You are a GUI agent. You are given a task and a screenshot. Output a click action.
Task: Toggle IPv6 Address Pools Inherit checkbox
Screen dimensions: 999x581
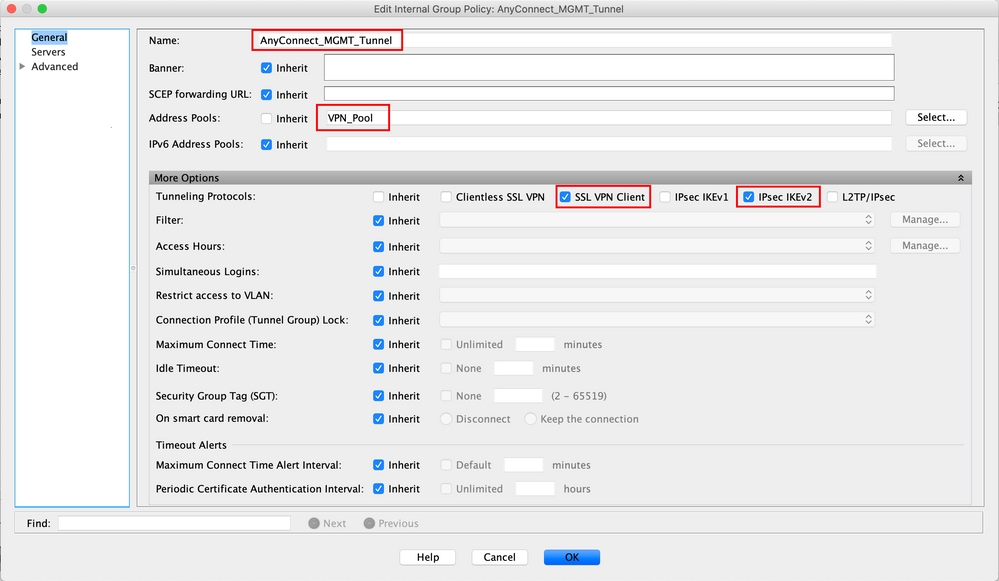tap(266, 145)
